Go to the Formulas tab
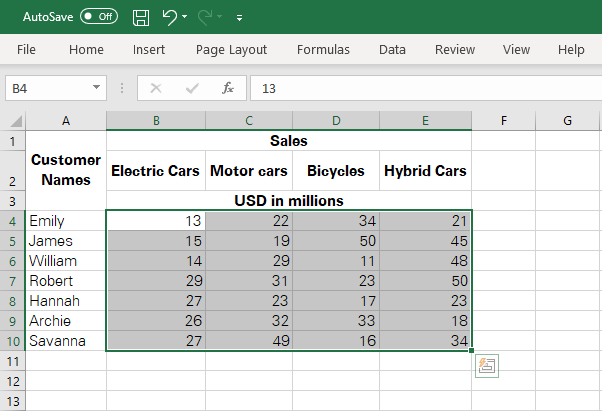Viewport: 602px width, 411px height. [323, 50]
